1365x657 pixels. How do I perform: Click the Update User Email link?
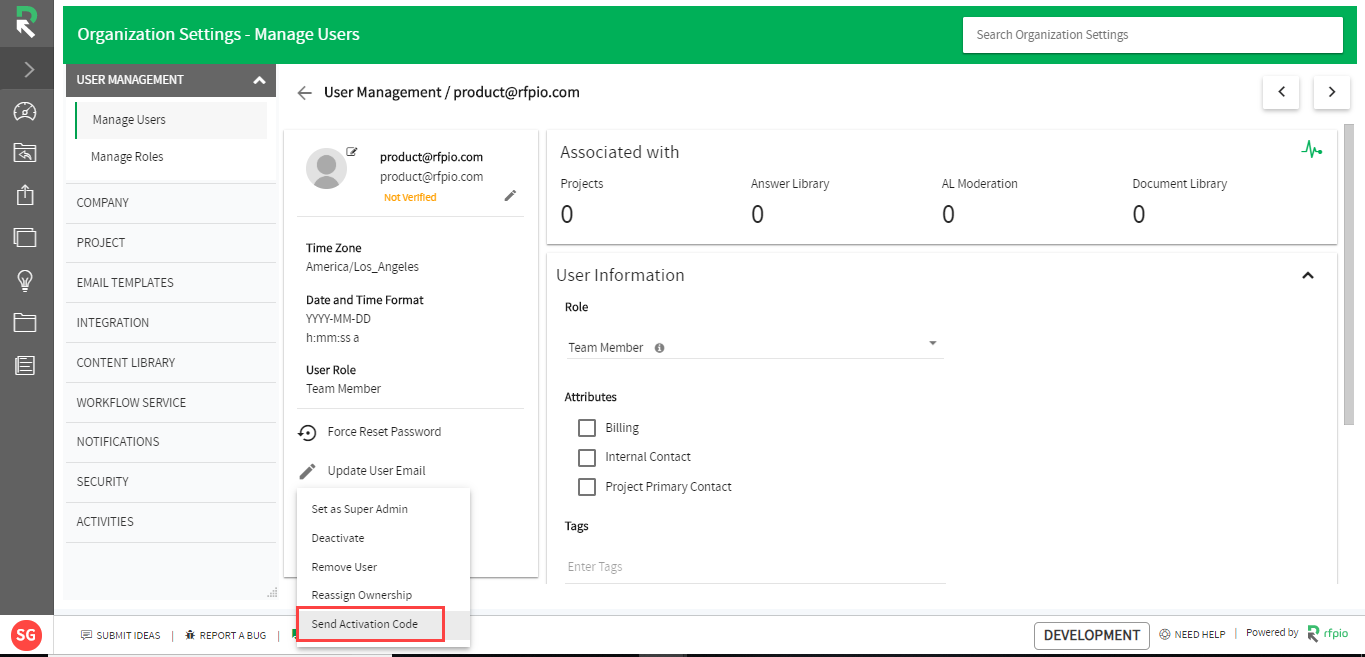pos(376,471)
